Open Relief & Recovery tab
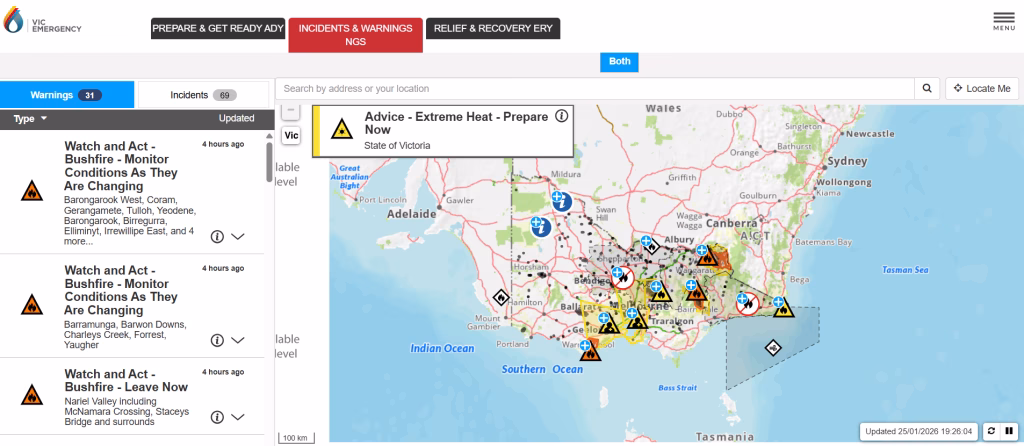Viewport: 1024px width, 446px height. [x=493, y=29]
